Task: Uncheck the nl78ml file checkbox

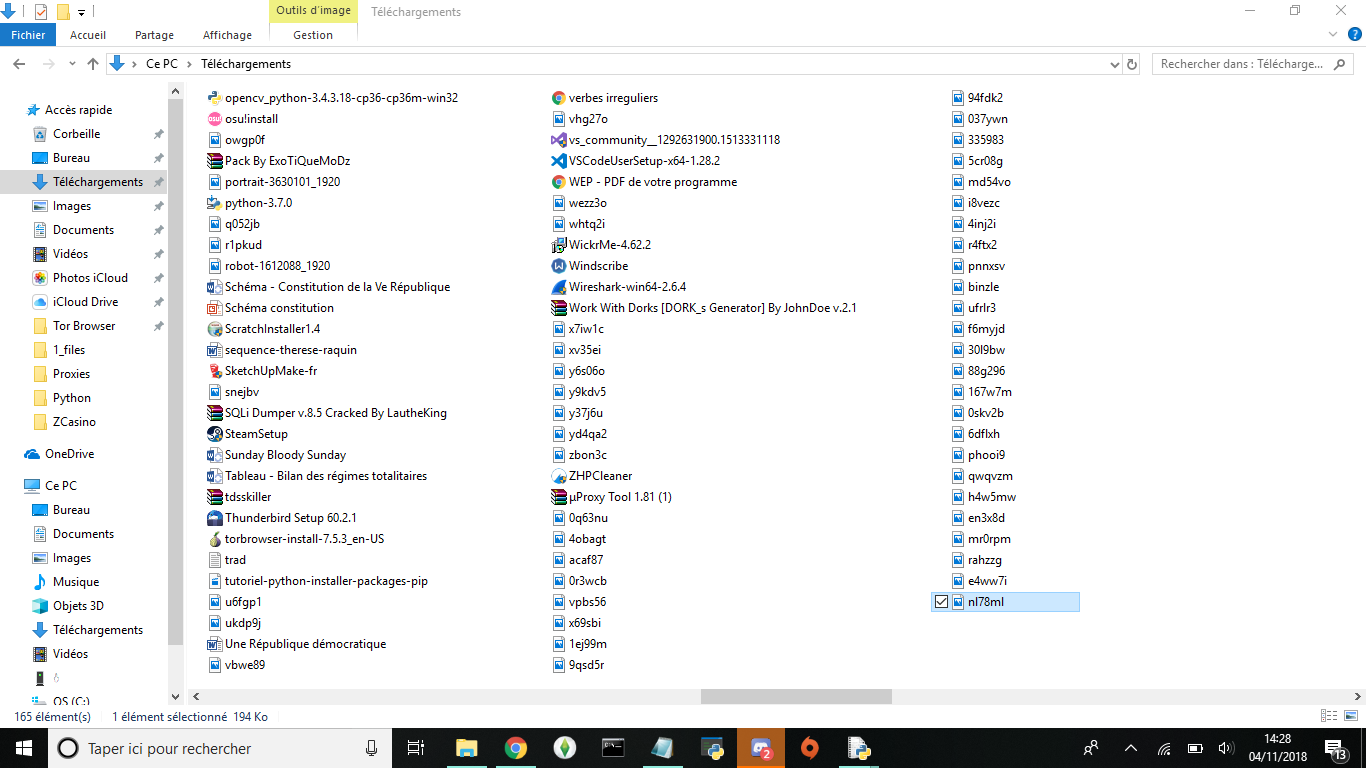Action: pyautogui.click(x=941, y=602)
